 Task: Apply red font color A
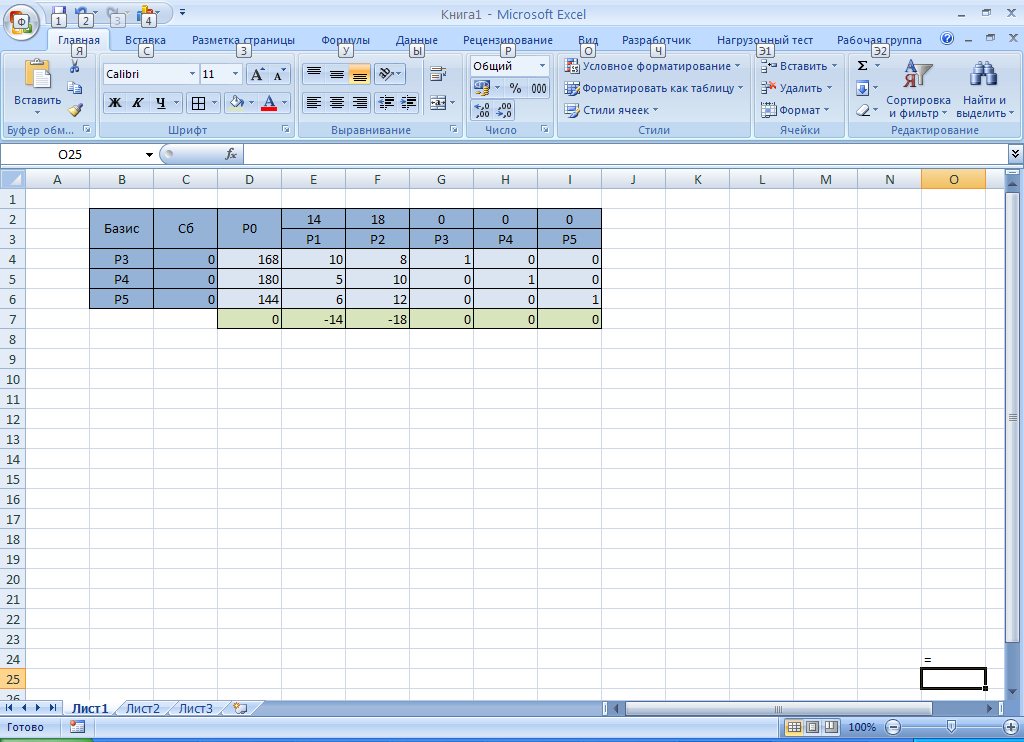pyautogui.click(x=268, y=103)
